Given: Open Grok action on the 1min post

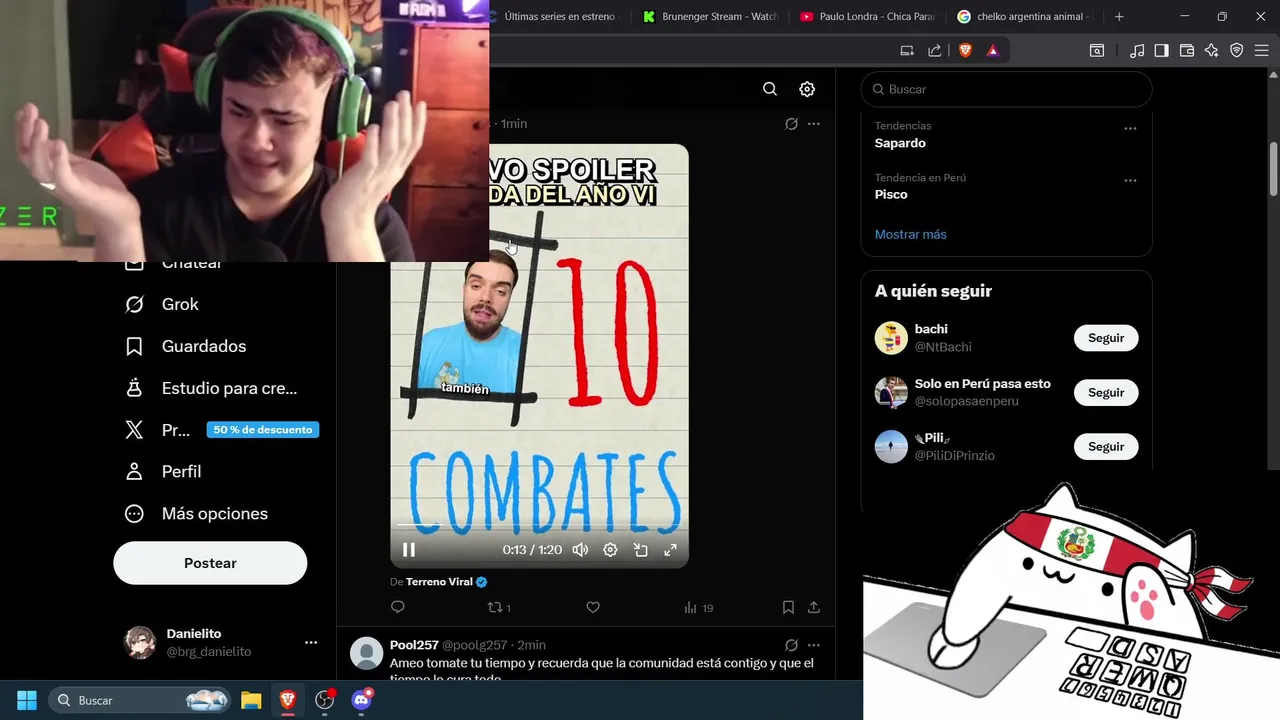Looking at the screenshot, I should click(791, 123).
